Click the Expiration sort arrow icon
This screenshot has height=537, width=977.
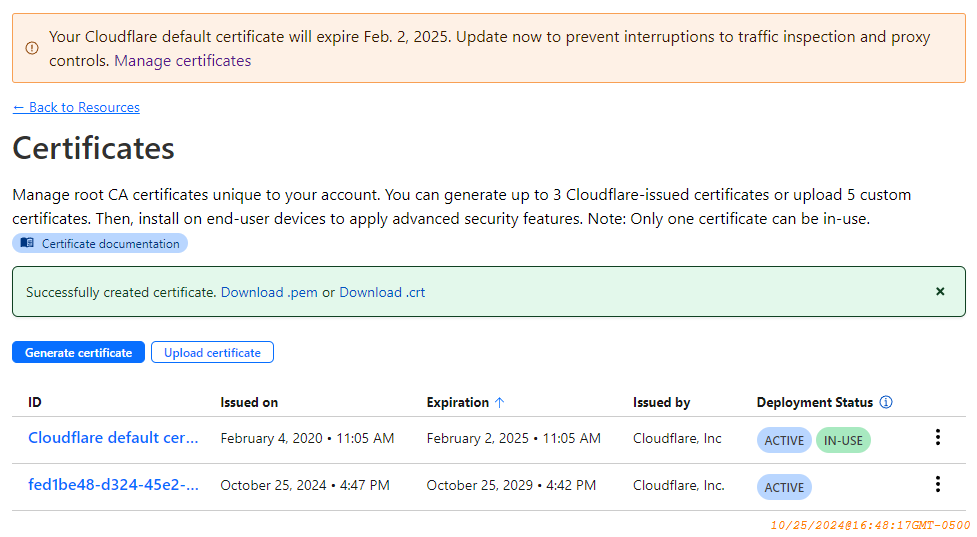(x=500, y=403)
